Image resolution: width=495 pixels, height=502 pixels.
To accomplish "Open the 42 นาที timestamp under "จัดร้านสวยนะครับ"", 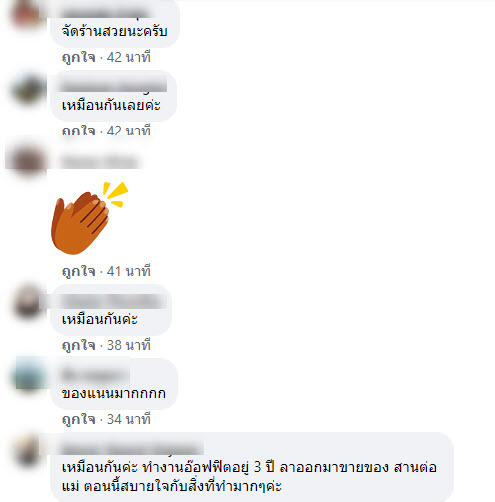I will click(129, 57).
